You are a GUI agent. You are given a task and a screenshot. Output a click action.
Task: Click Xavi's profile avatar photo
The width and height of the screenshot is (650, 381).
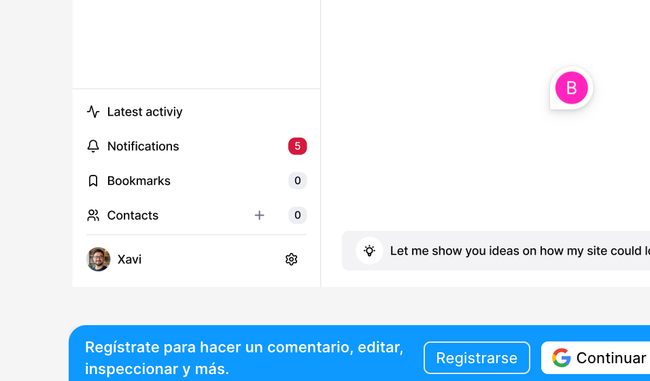point(98,259)
